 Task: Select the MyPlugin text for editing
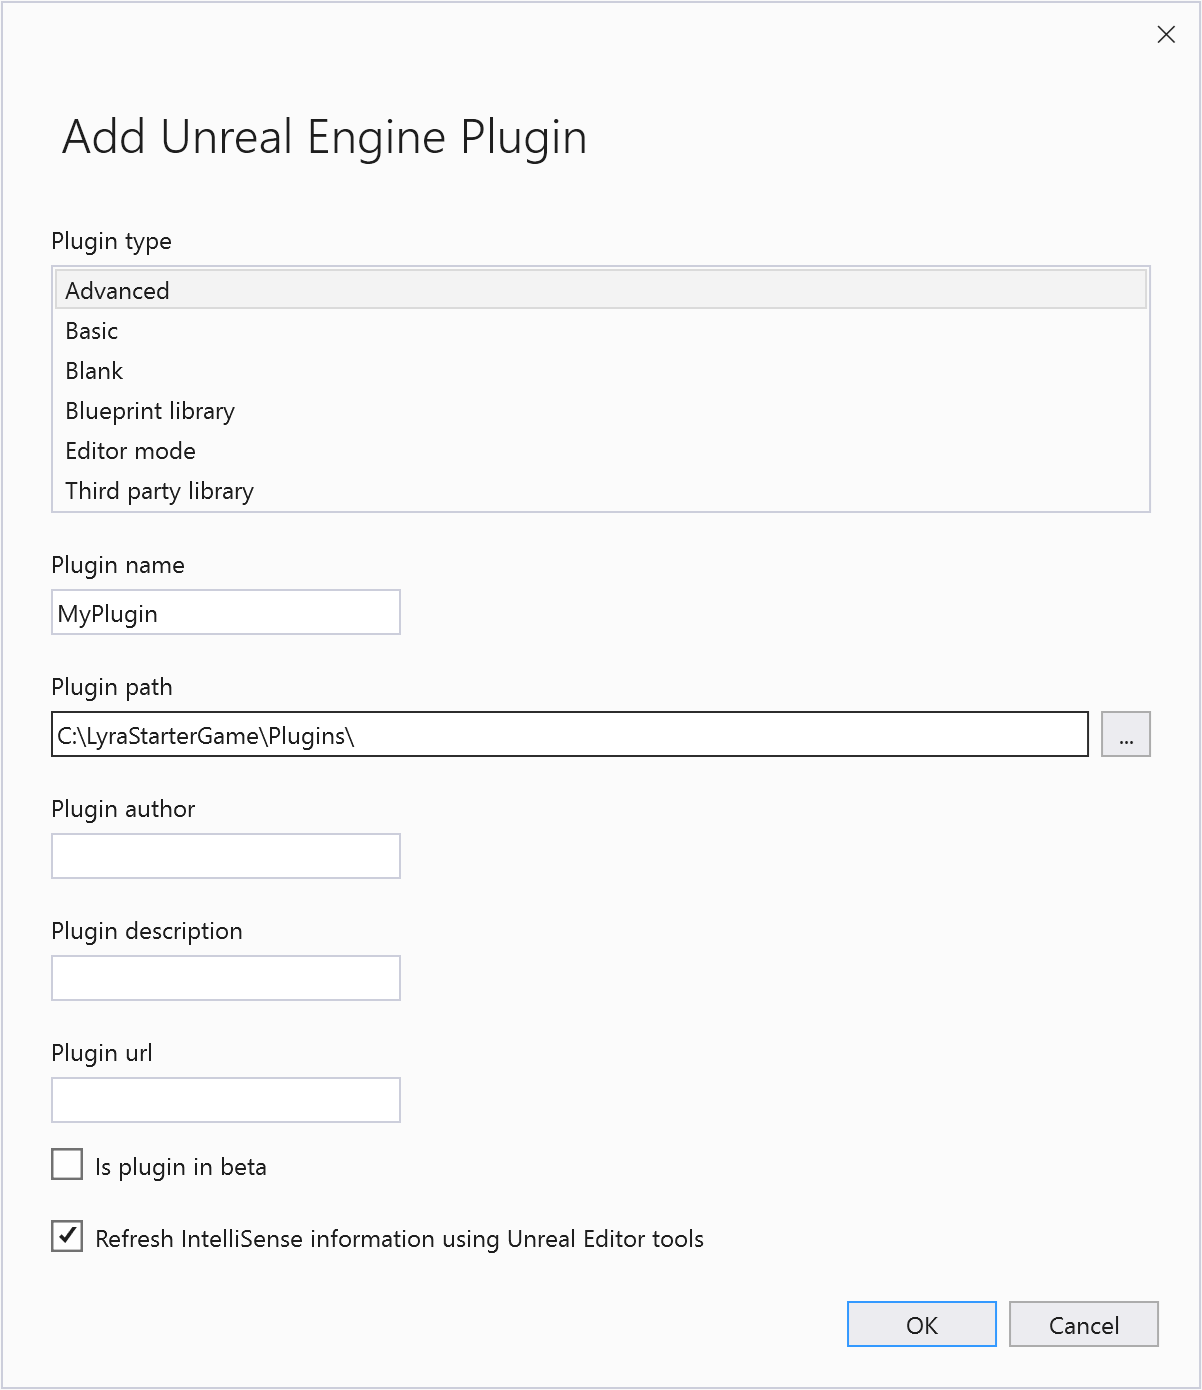pos(110,613)
